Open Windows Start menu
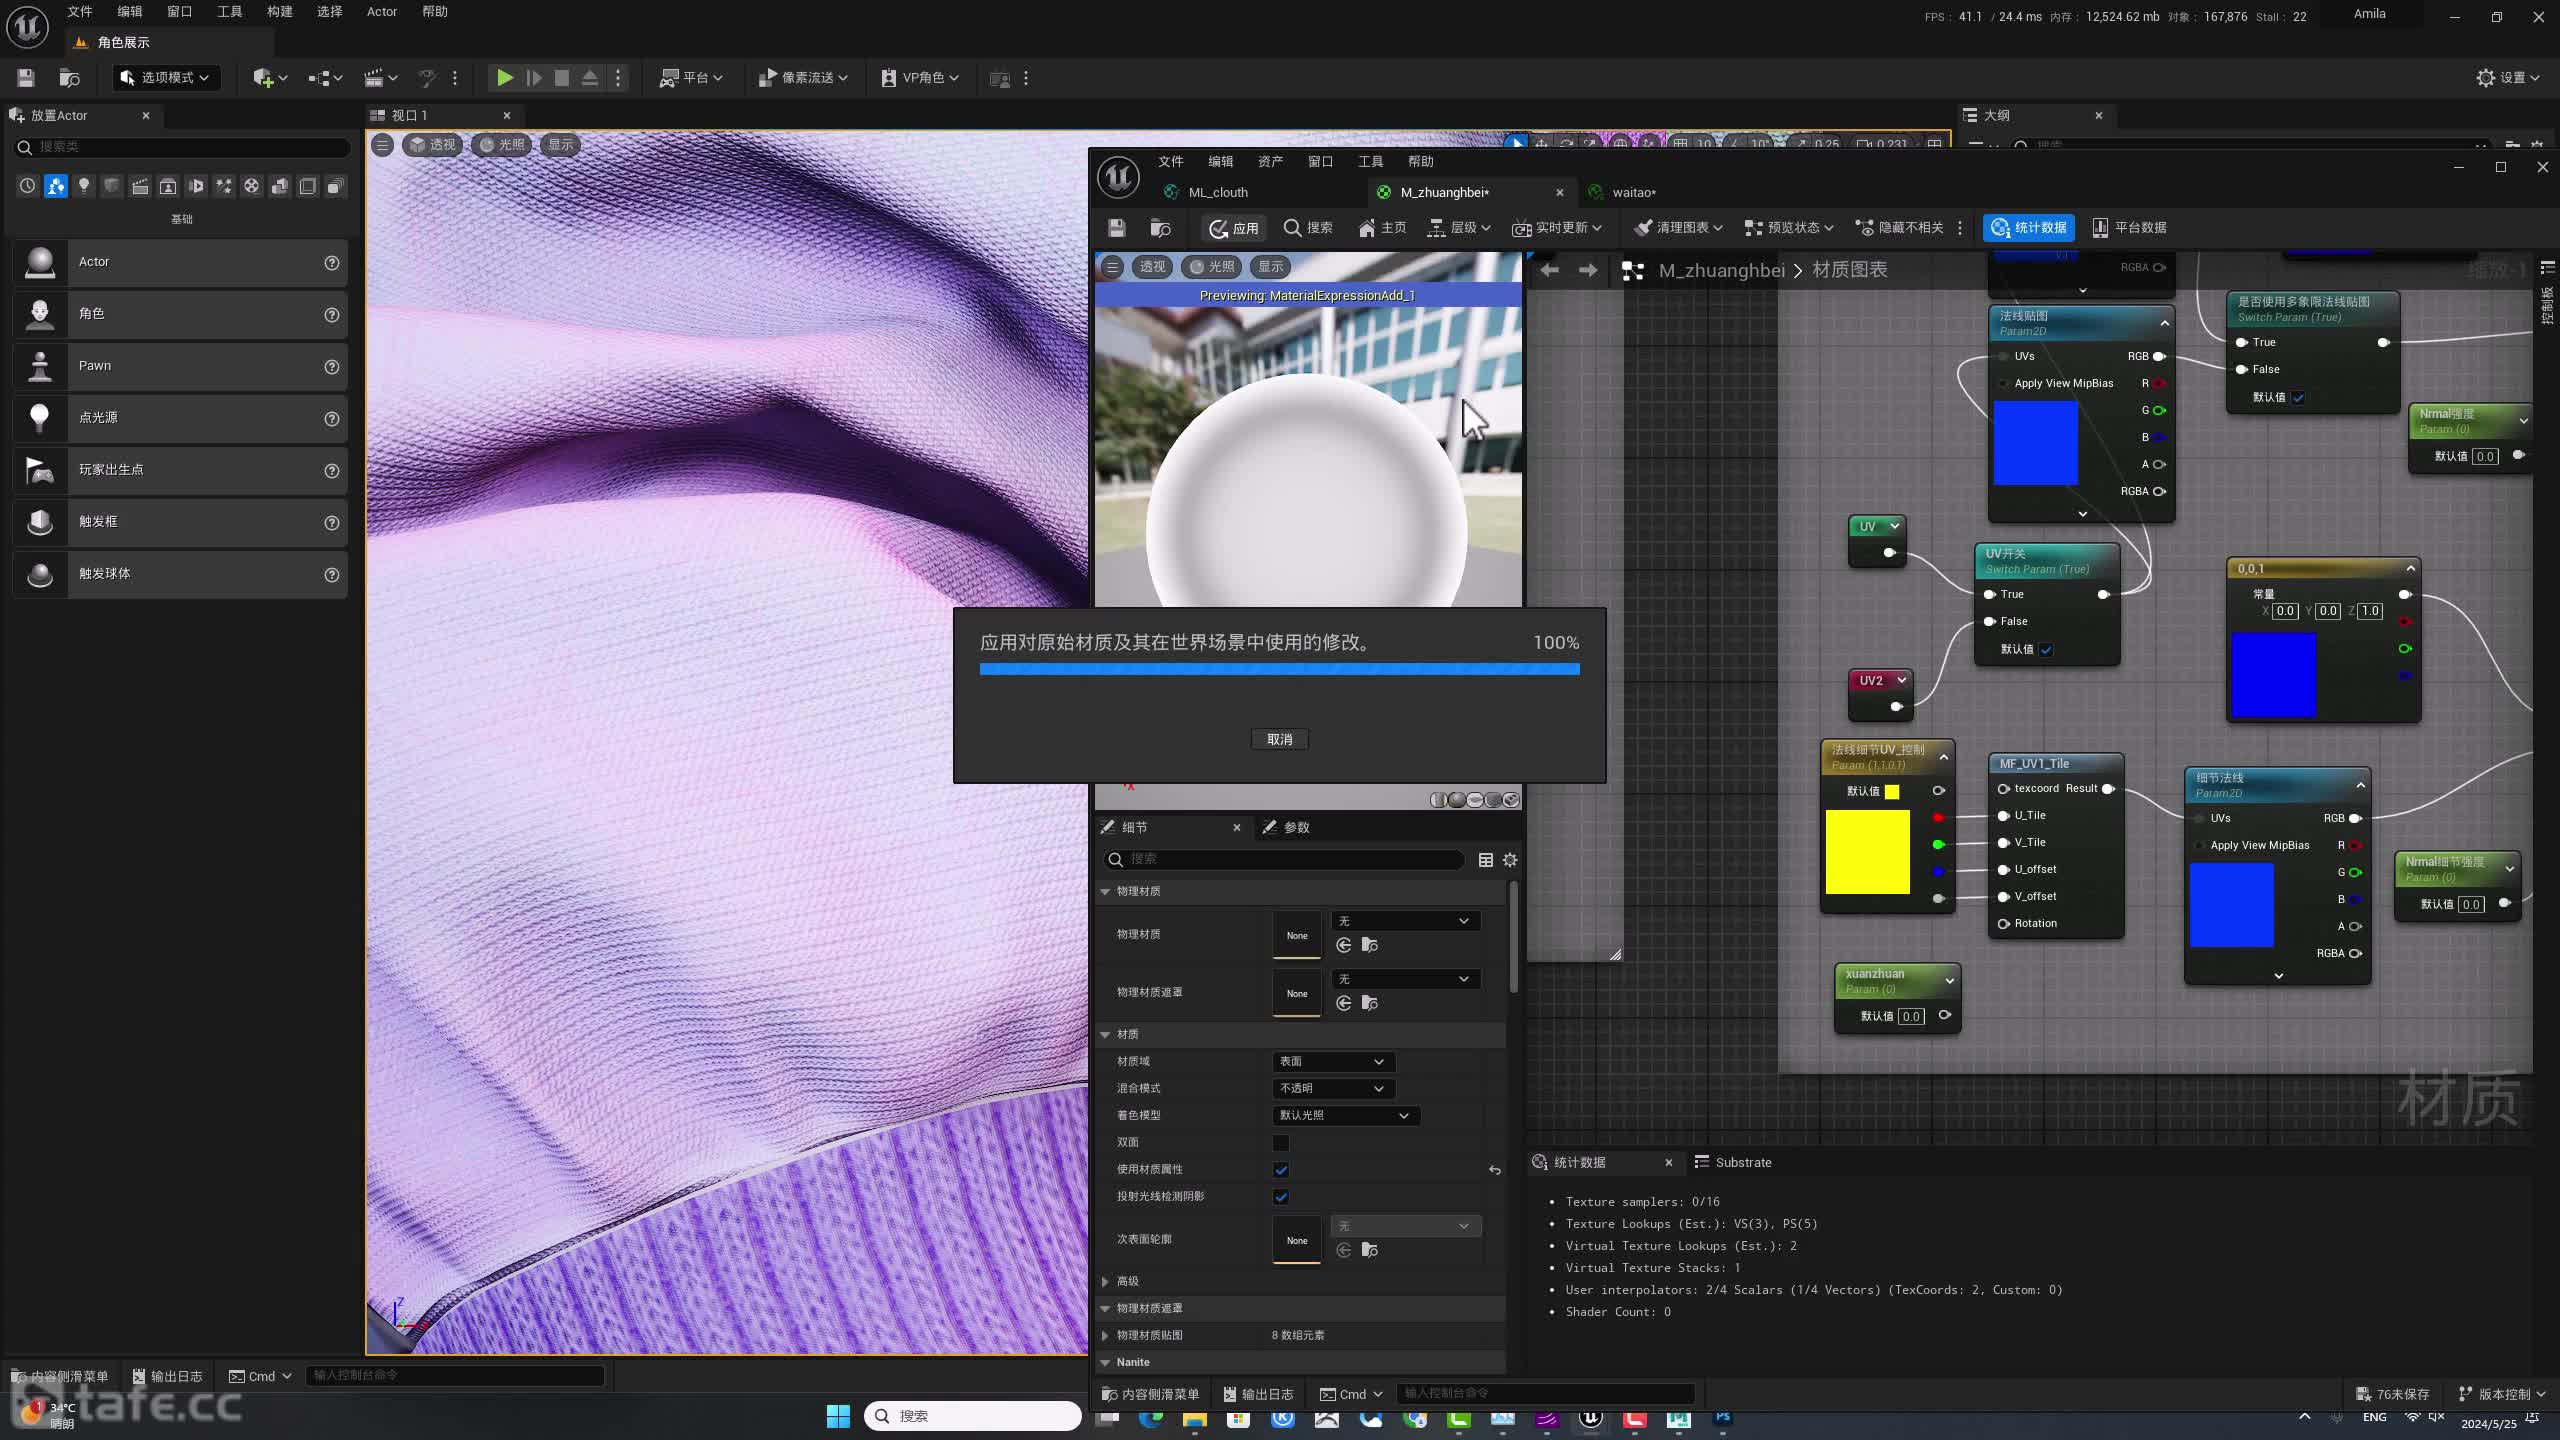The height and width of the screenshot is (1440, 2560). click(x=838, y=1416)
